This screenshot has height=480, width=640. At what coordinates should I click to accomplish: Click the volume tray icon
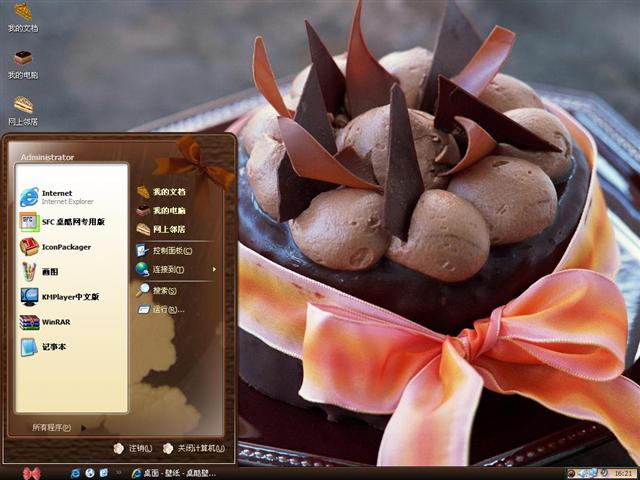click(x=604, y=473)
